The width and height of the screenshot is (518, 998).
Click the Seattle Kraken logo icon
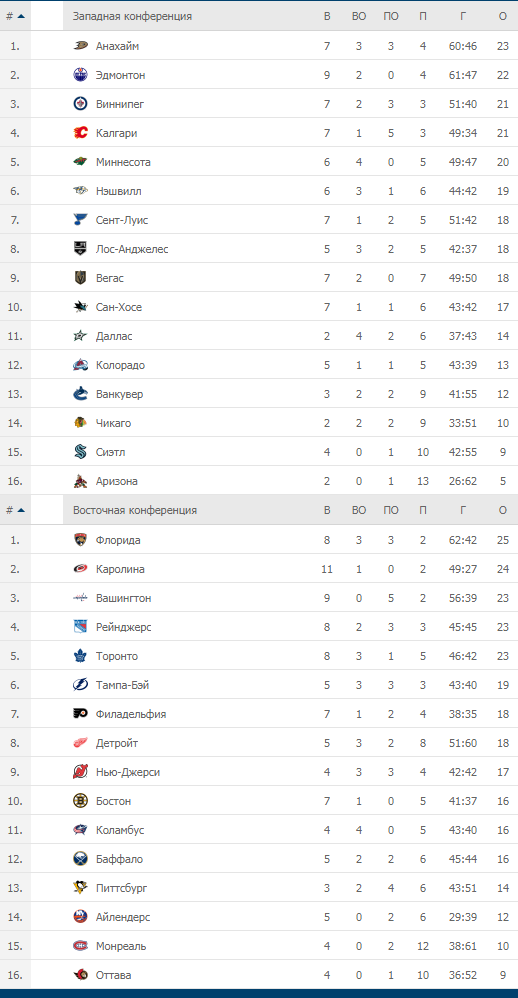pyautogui.click(x=80, y=452)
